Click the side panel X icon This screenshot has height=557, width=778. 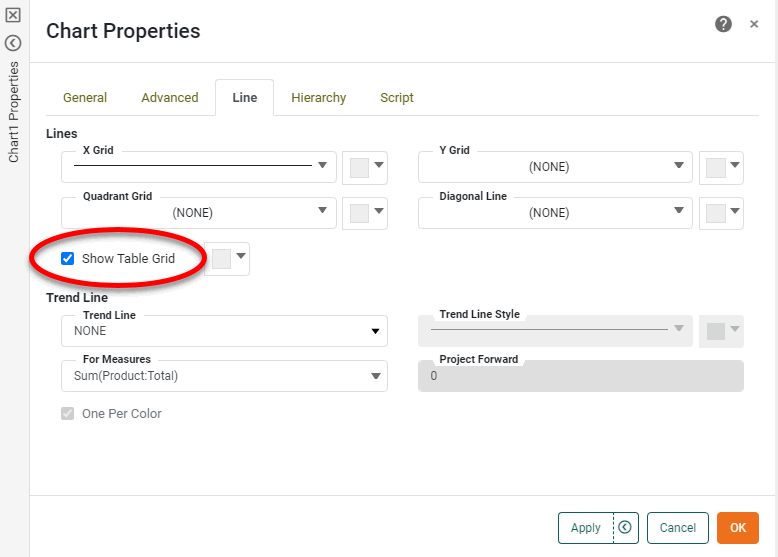13,16
